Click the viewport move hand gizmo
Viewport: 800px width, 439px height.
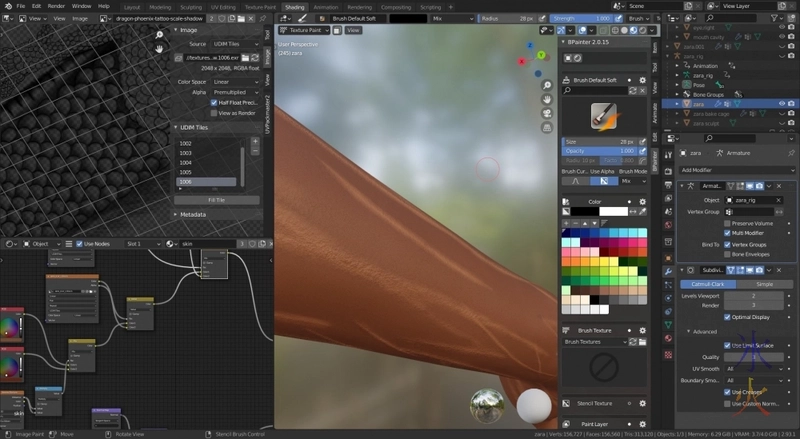click(547, 99)
